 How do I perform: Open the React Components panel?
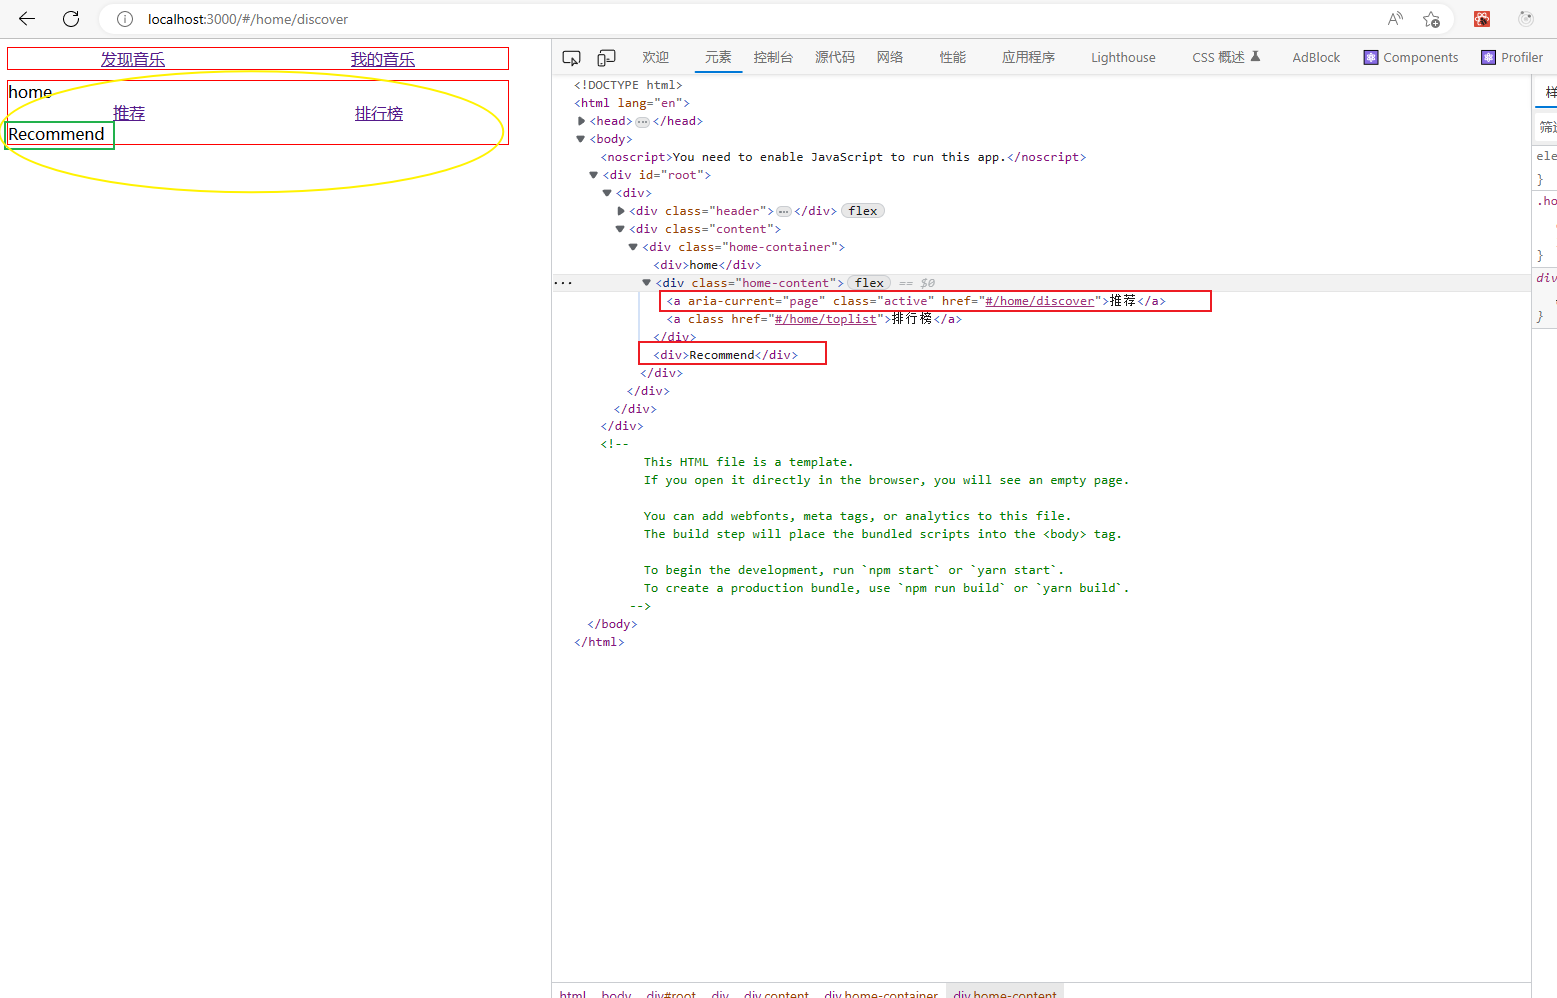coord(1411,58)
